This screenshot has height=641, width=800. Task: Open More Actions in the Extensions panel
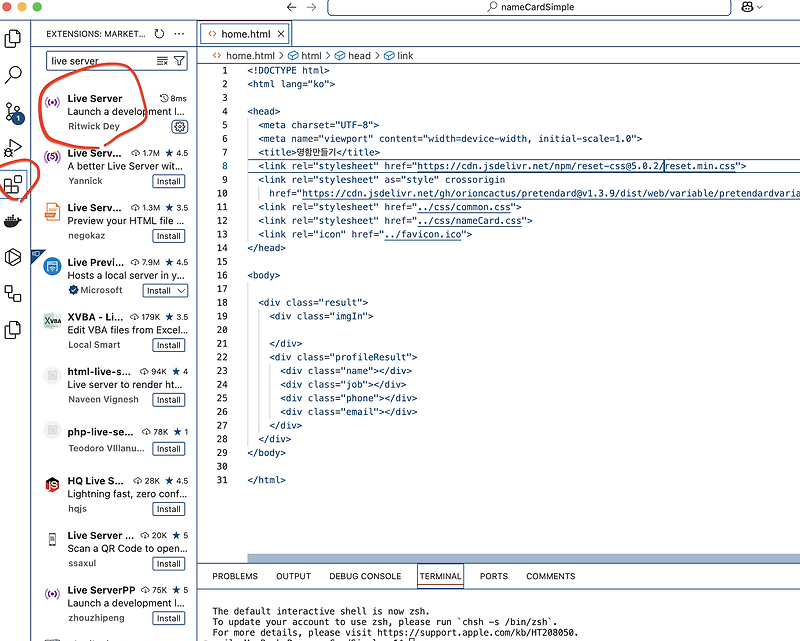[178, 33]
